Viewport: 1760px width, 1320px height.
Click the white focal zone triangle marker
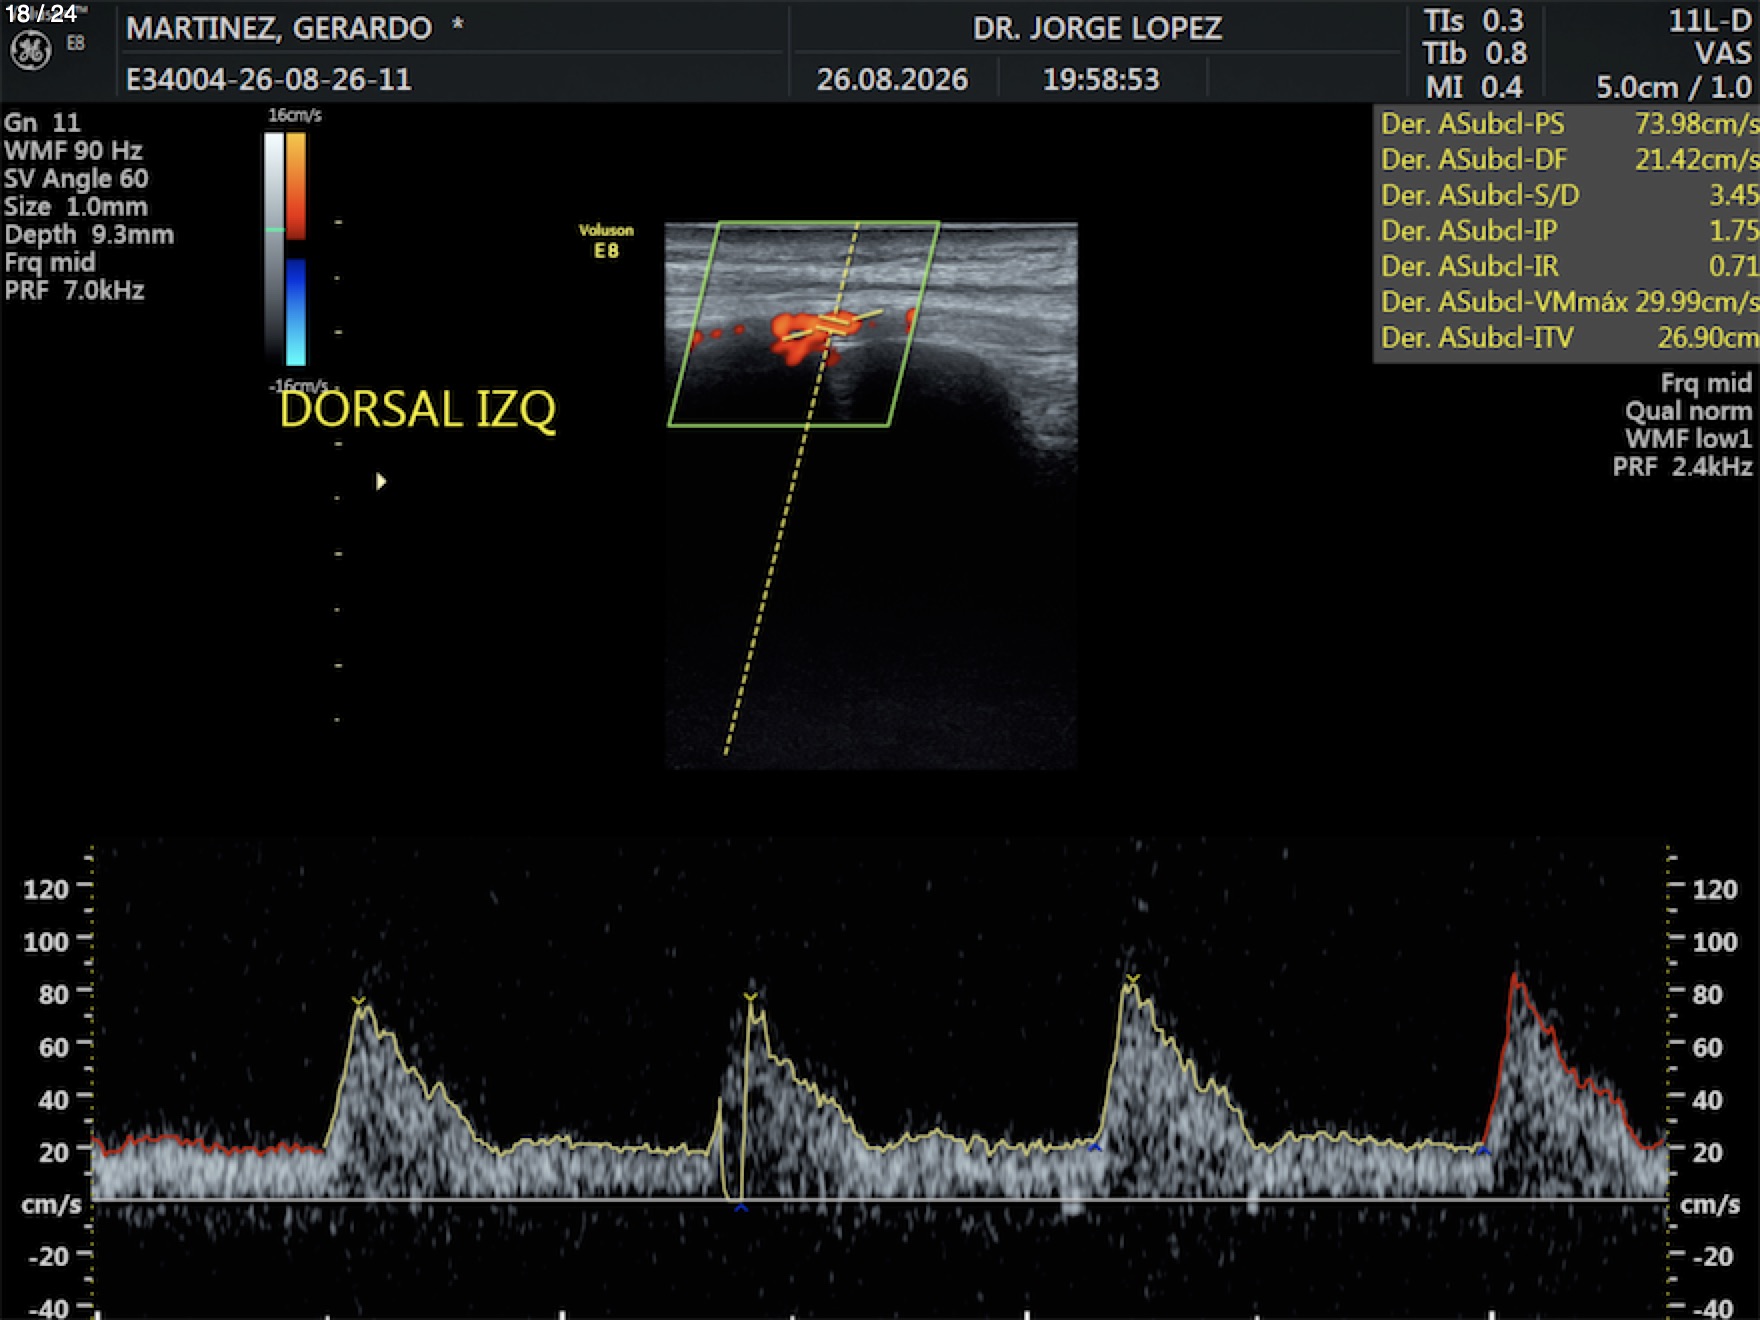[381, 482]
